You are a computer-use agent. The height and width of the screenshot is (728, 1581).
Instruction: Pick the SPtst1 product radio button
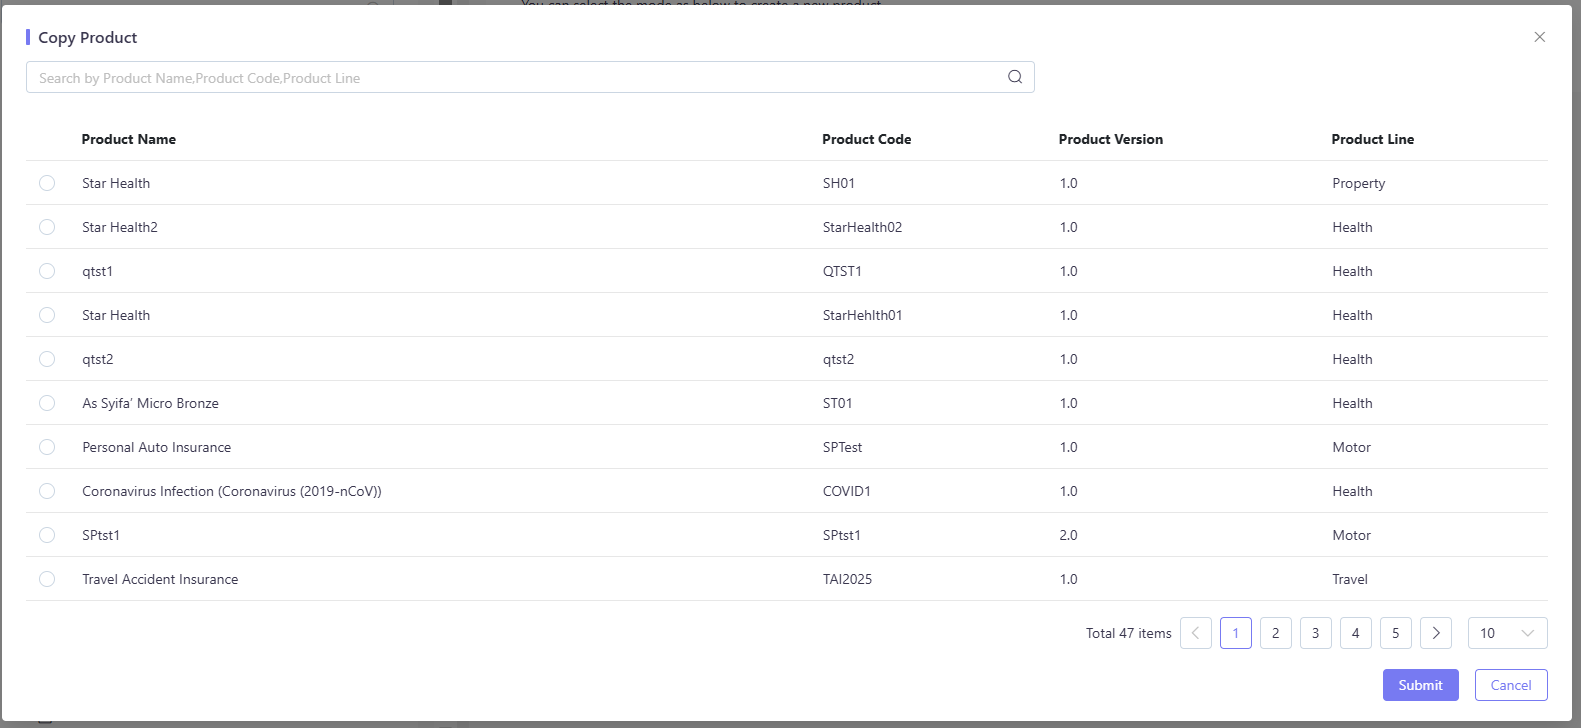47,535
